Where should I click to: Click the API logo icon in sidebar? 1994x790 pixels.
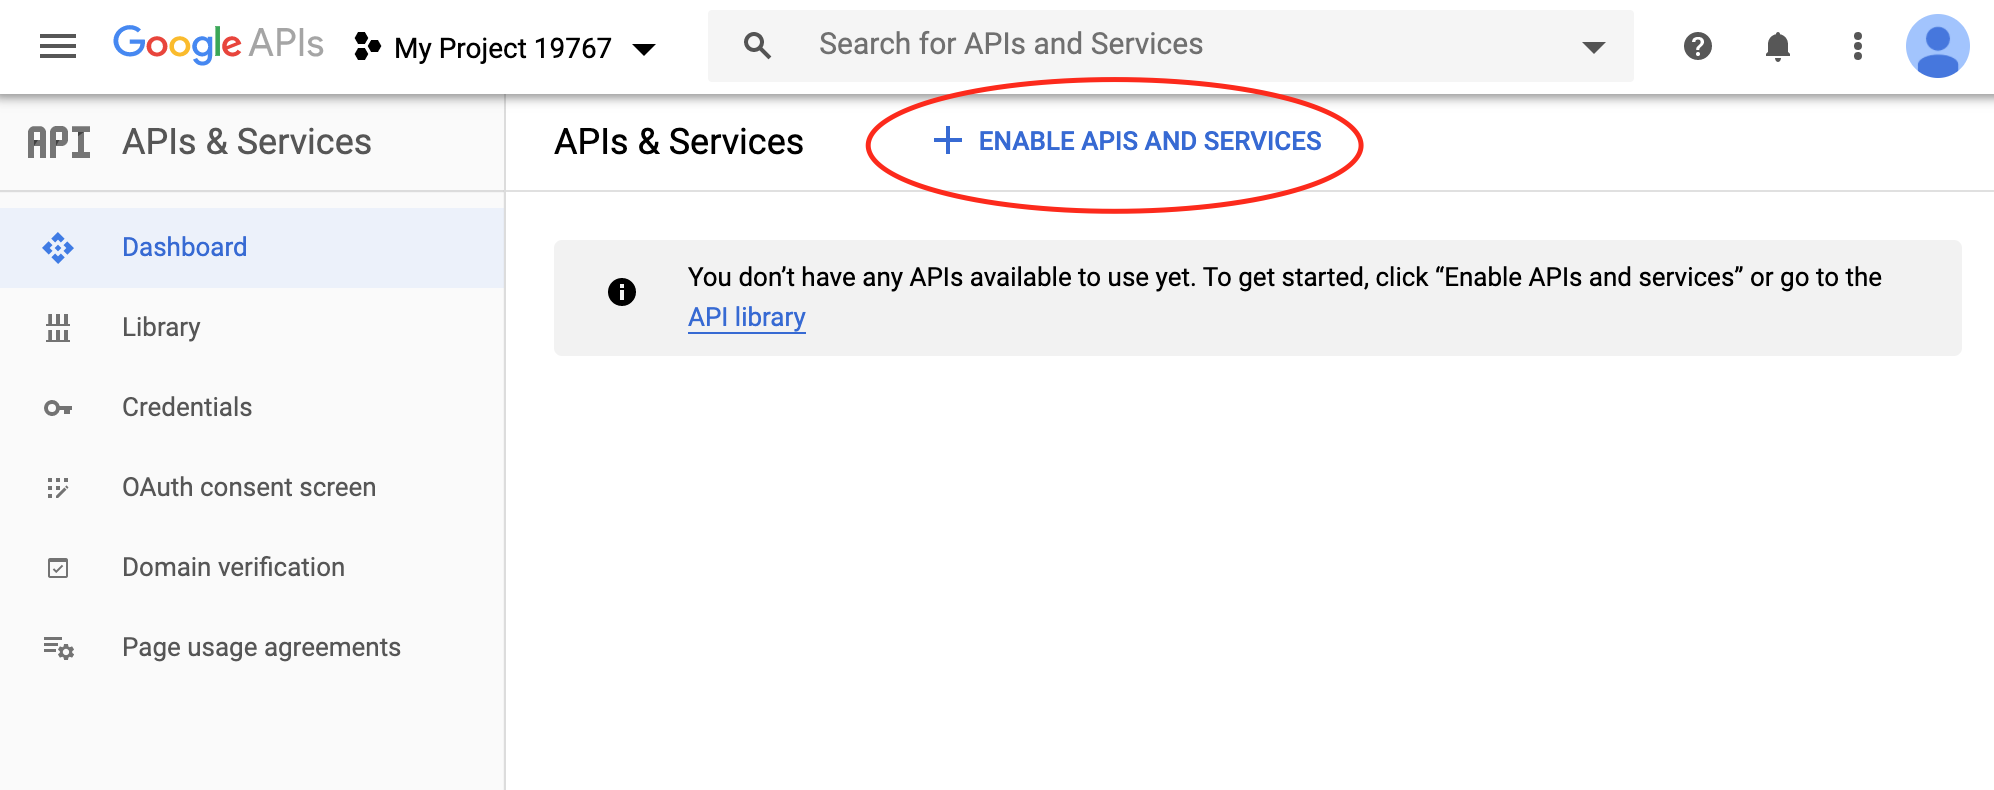click(59, 142)
